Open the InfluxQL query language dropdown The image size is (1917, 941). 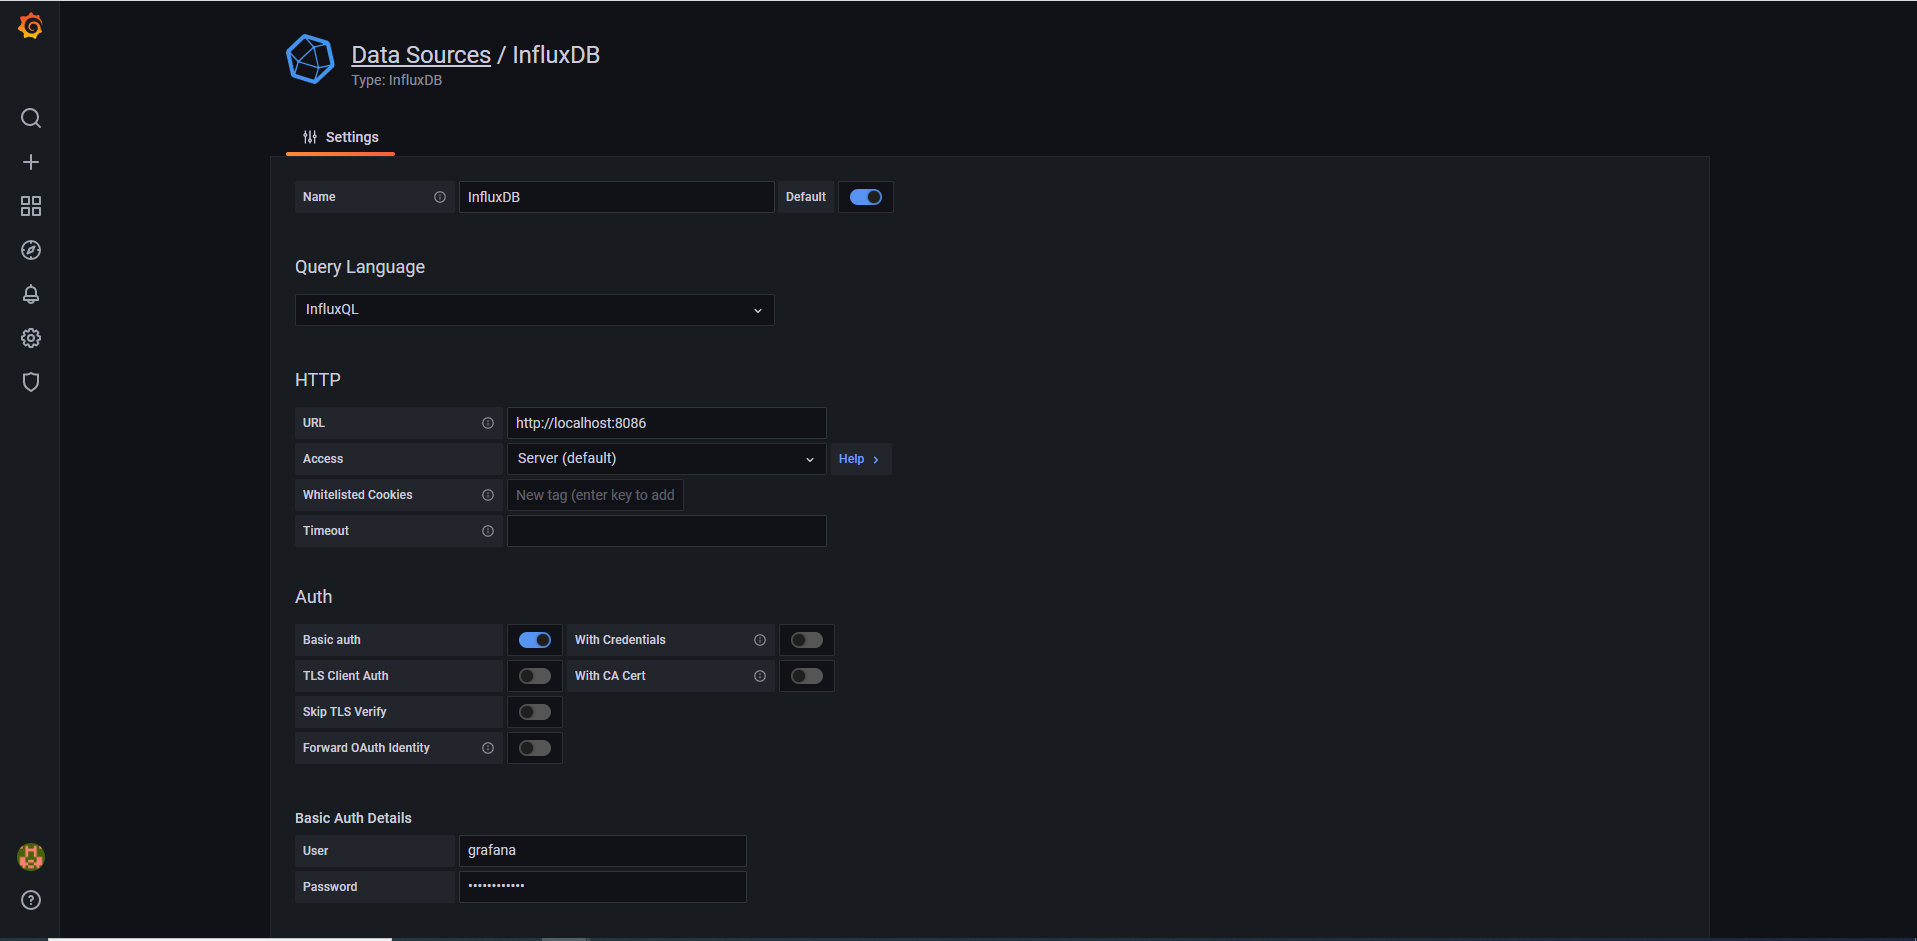coord(534,310)
